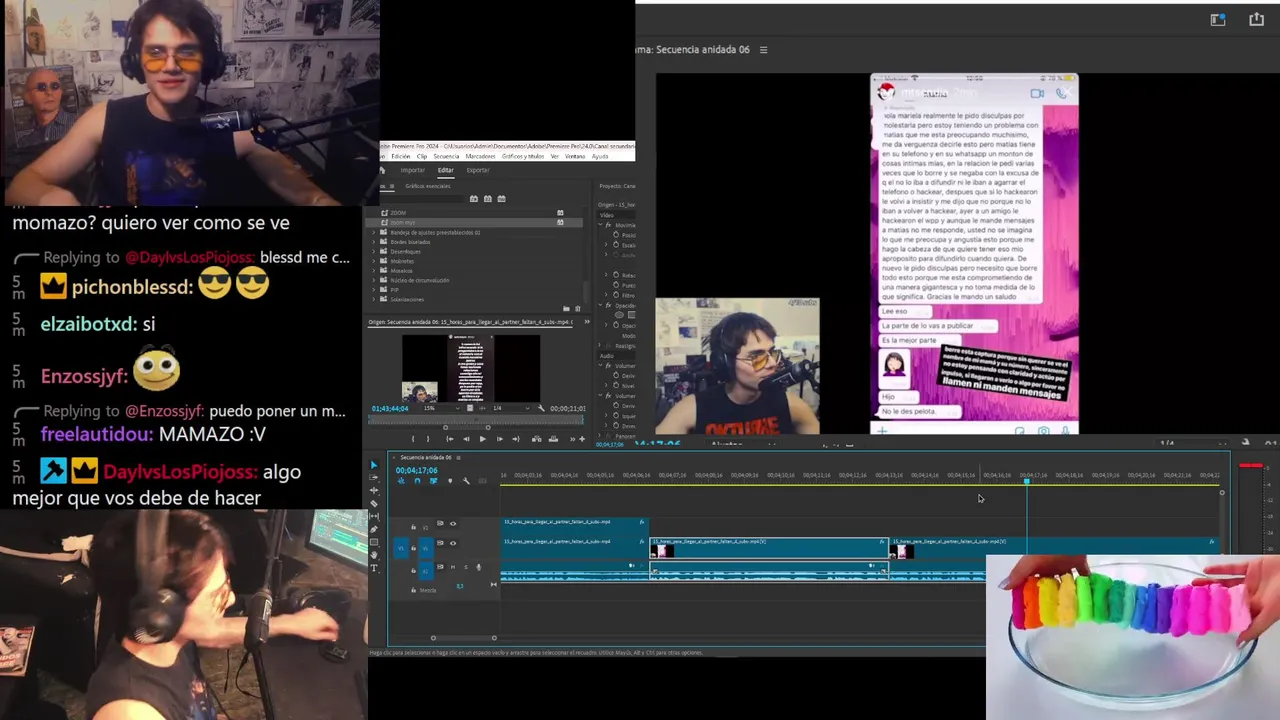The width and height of the screenshot is (1280, 720).
Task: Hide track V2 with its eye icon
Action: pyautogui.click(x=452, y=523)
